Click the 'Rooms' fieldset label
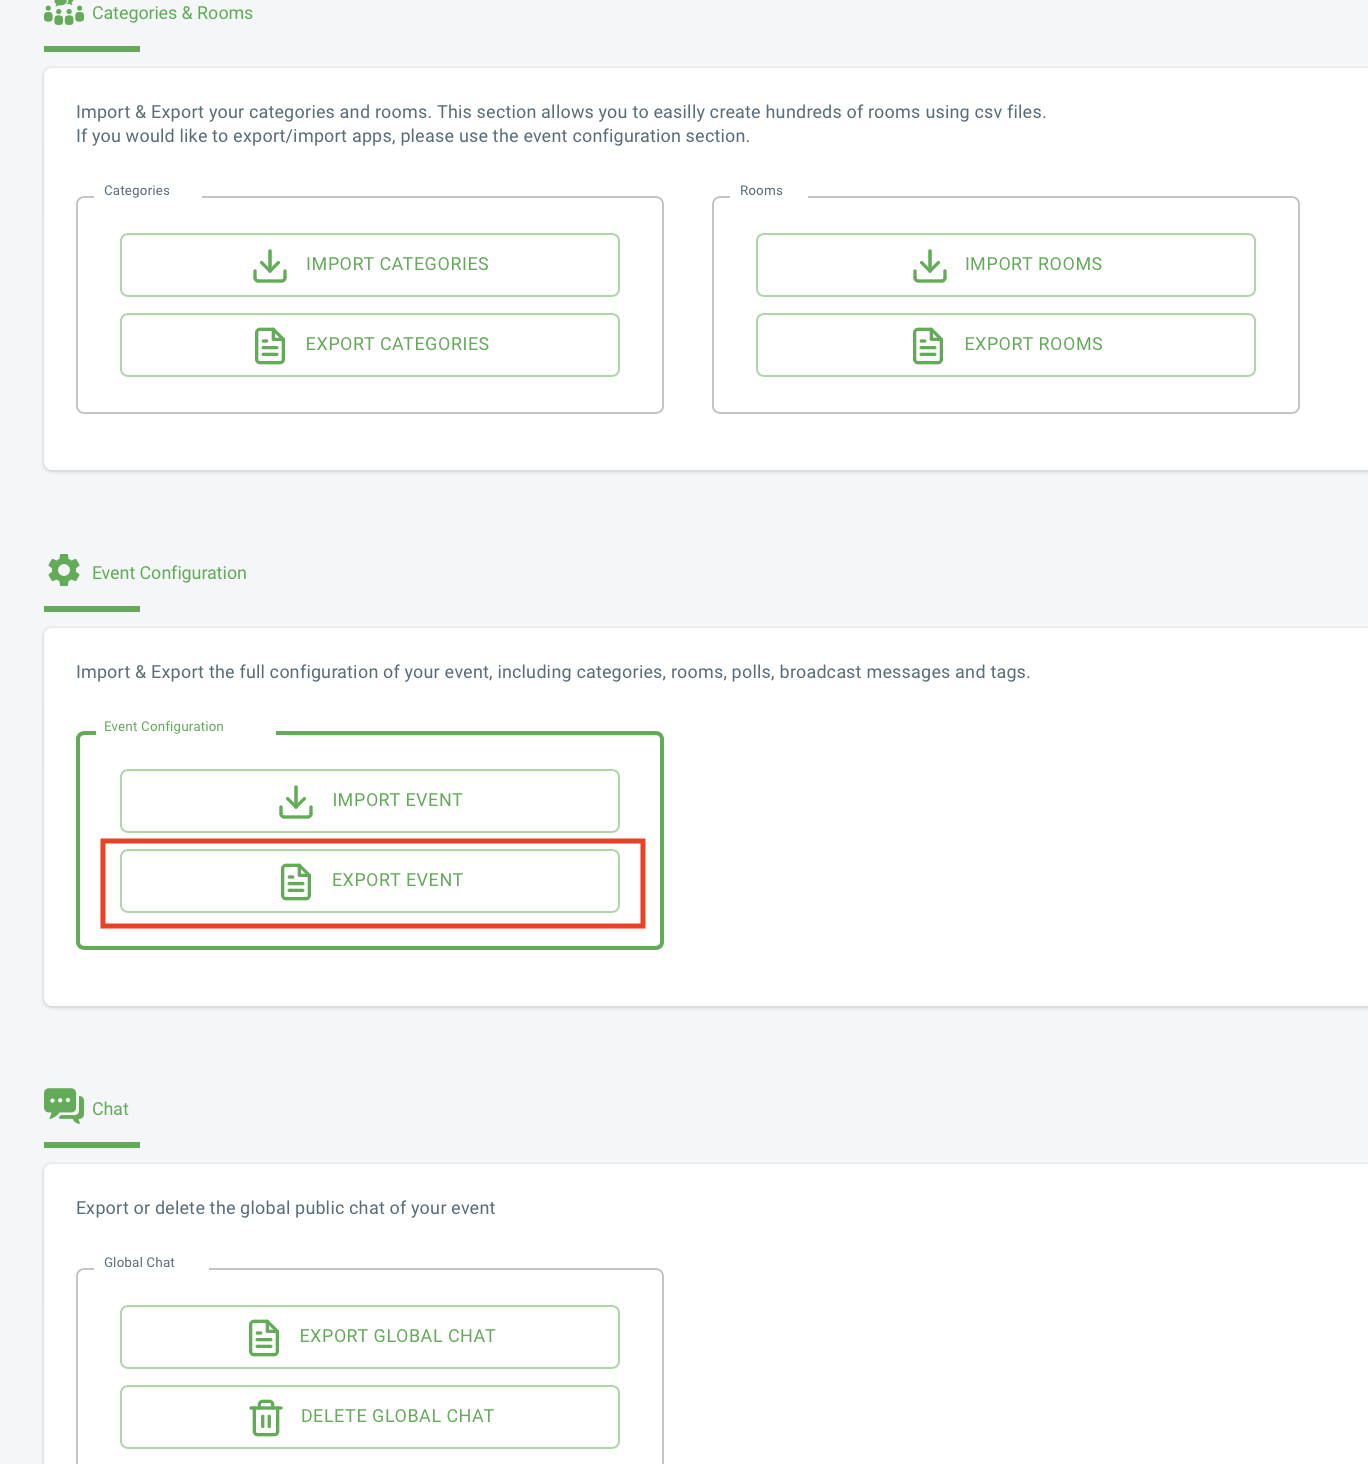Screen dimensions: 1368x1464 coord(761,191)
